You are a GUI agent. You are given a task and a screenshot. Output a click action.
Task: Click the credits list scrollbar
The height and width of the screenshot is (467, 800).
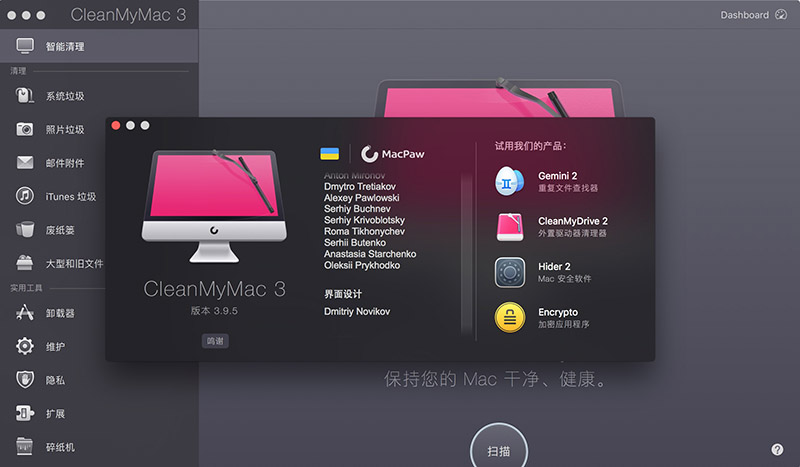[x=466, y=254]
